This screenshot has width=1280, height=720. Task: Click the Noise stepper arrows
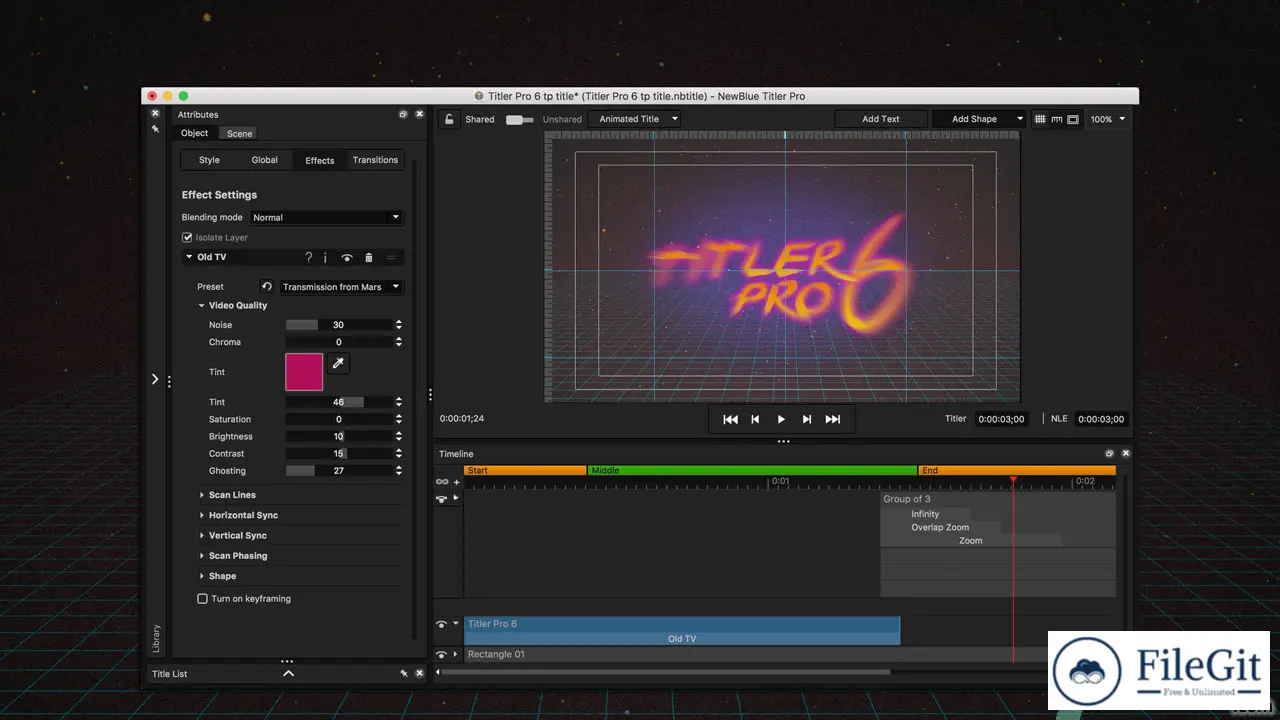pyautogui.click(x=399, y=325)
